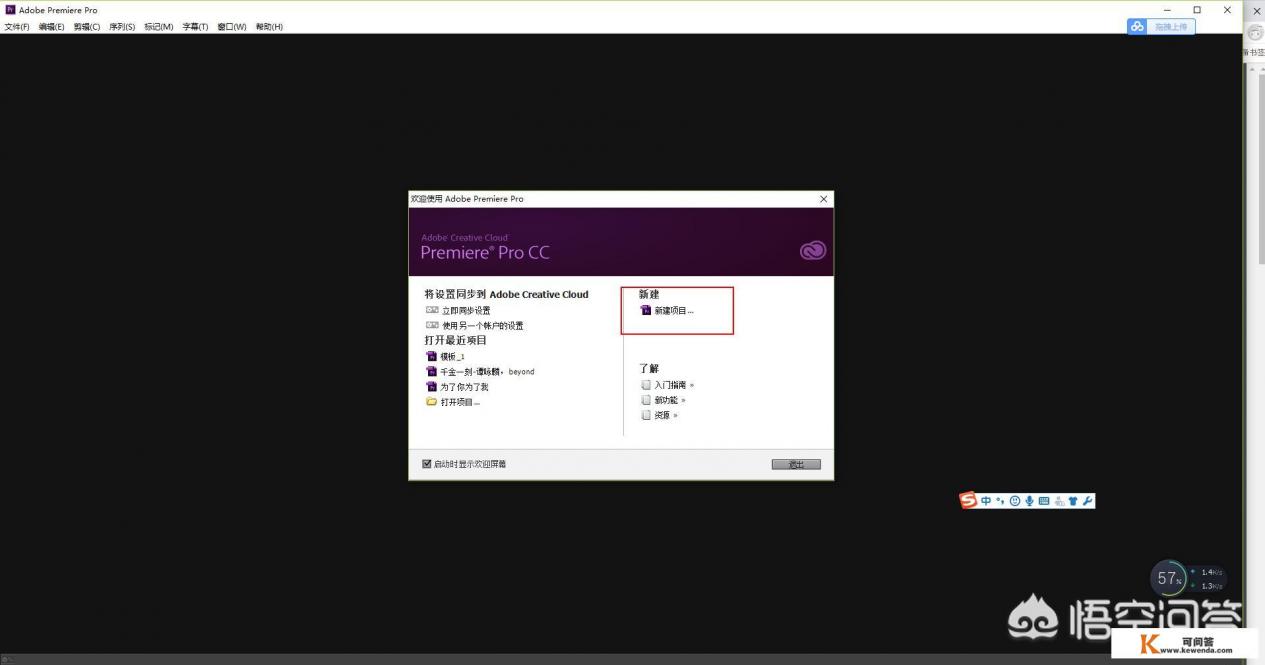Open IME wrench settings icon
Screen dimensions: 1265x665
coord(1088,500)
